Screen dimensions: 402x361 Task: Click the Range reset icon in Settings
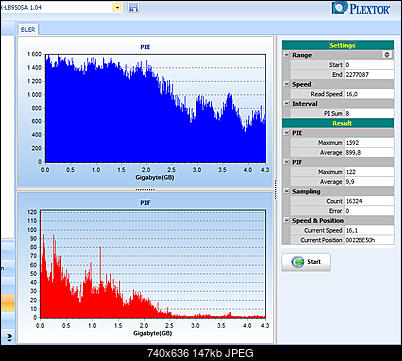(387, 55)
